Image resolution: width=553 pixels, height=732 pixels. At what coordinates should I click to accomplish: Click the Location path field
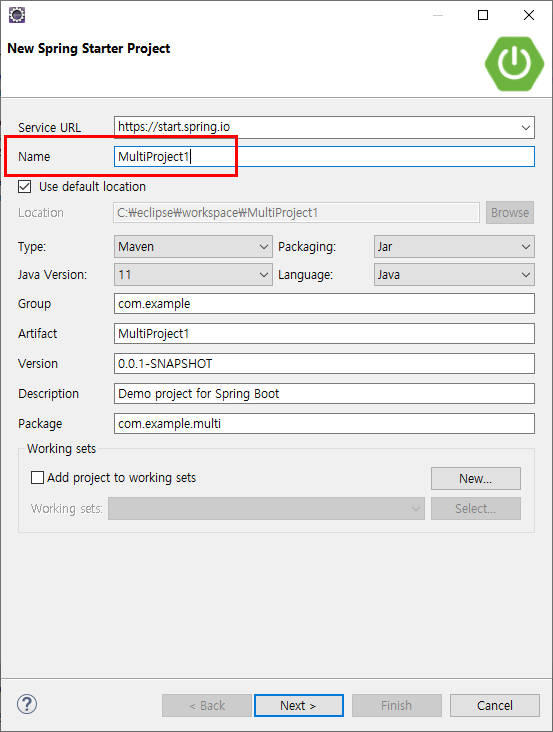click(x=296, y=213)
